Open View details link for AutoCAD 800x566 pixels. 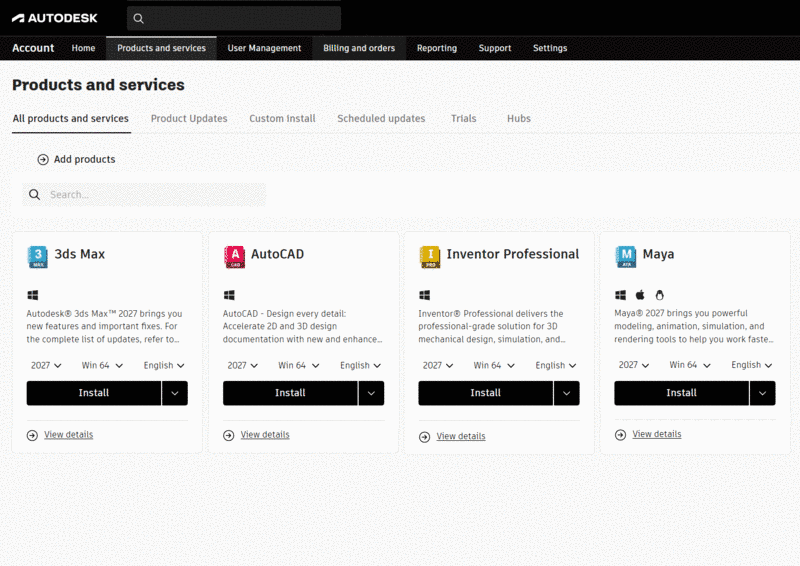[x=265, y=435]
